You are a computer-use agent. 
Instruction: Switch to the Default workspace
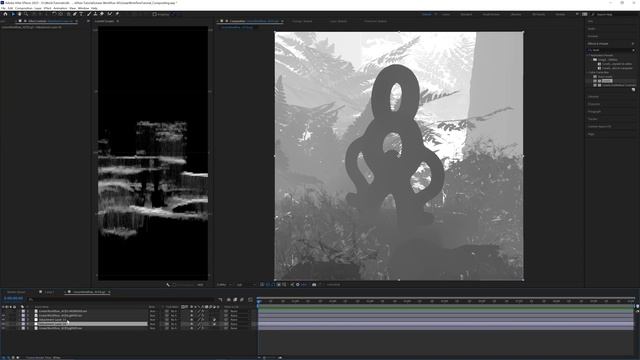pyautogui.click(x=427, y=14)
